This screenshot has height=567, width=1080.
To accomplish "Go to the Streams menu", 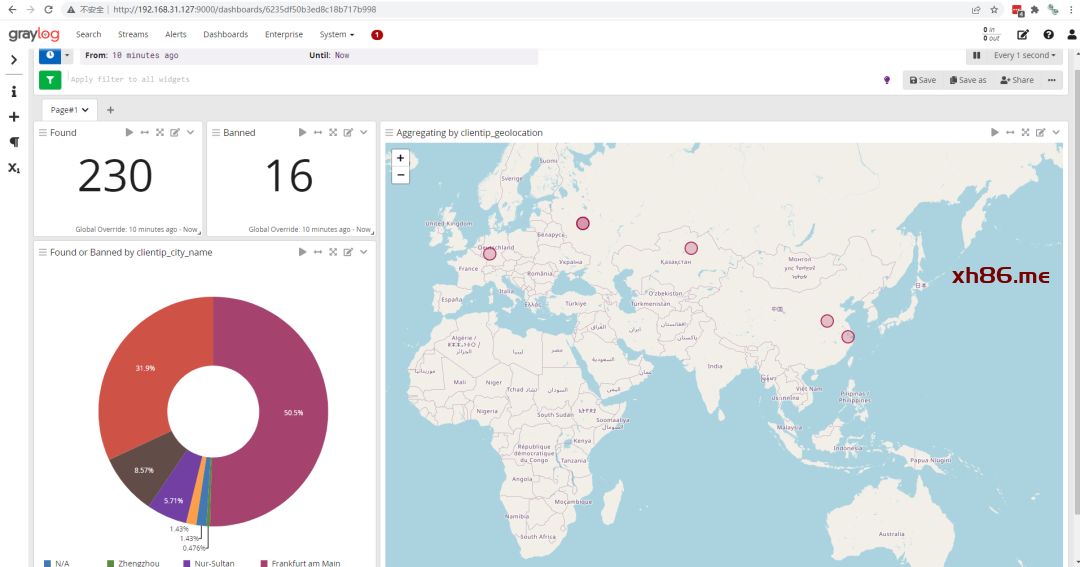I will coord(133,34).
